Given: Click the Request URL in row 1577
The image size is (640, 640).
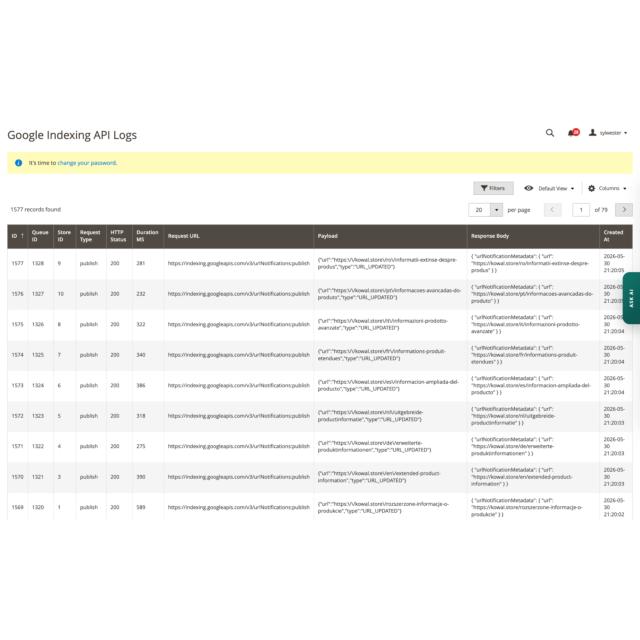Looking at the screenshot, I should [239, 263].
